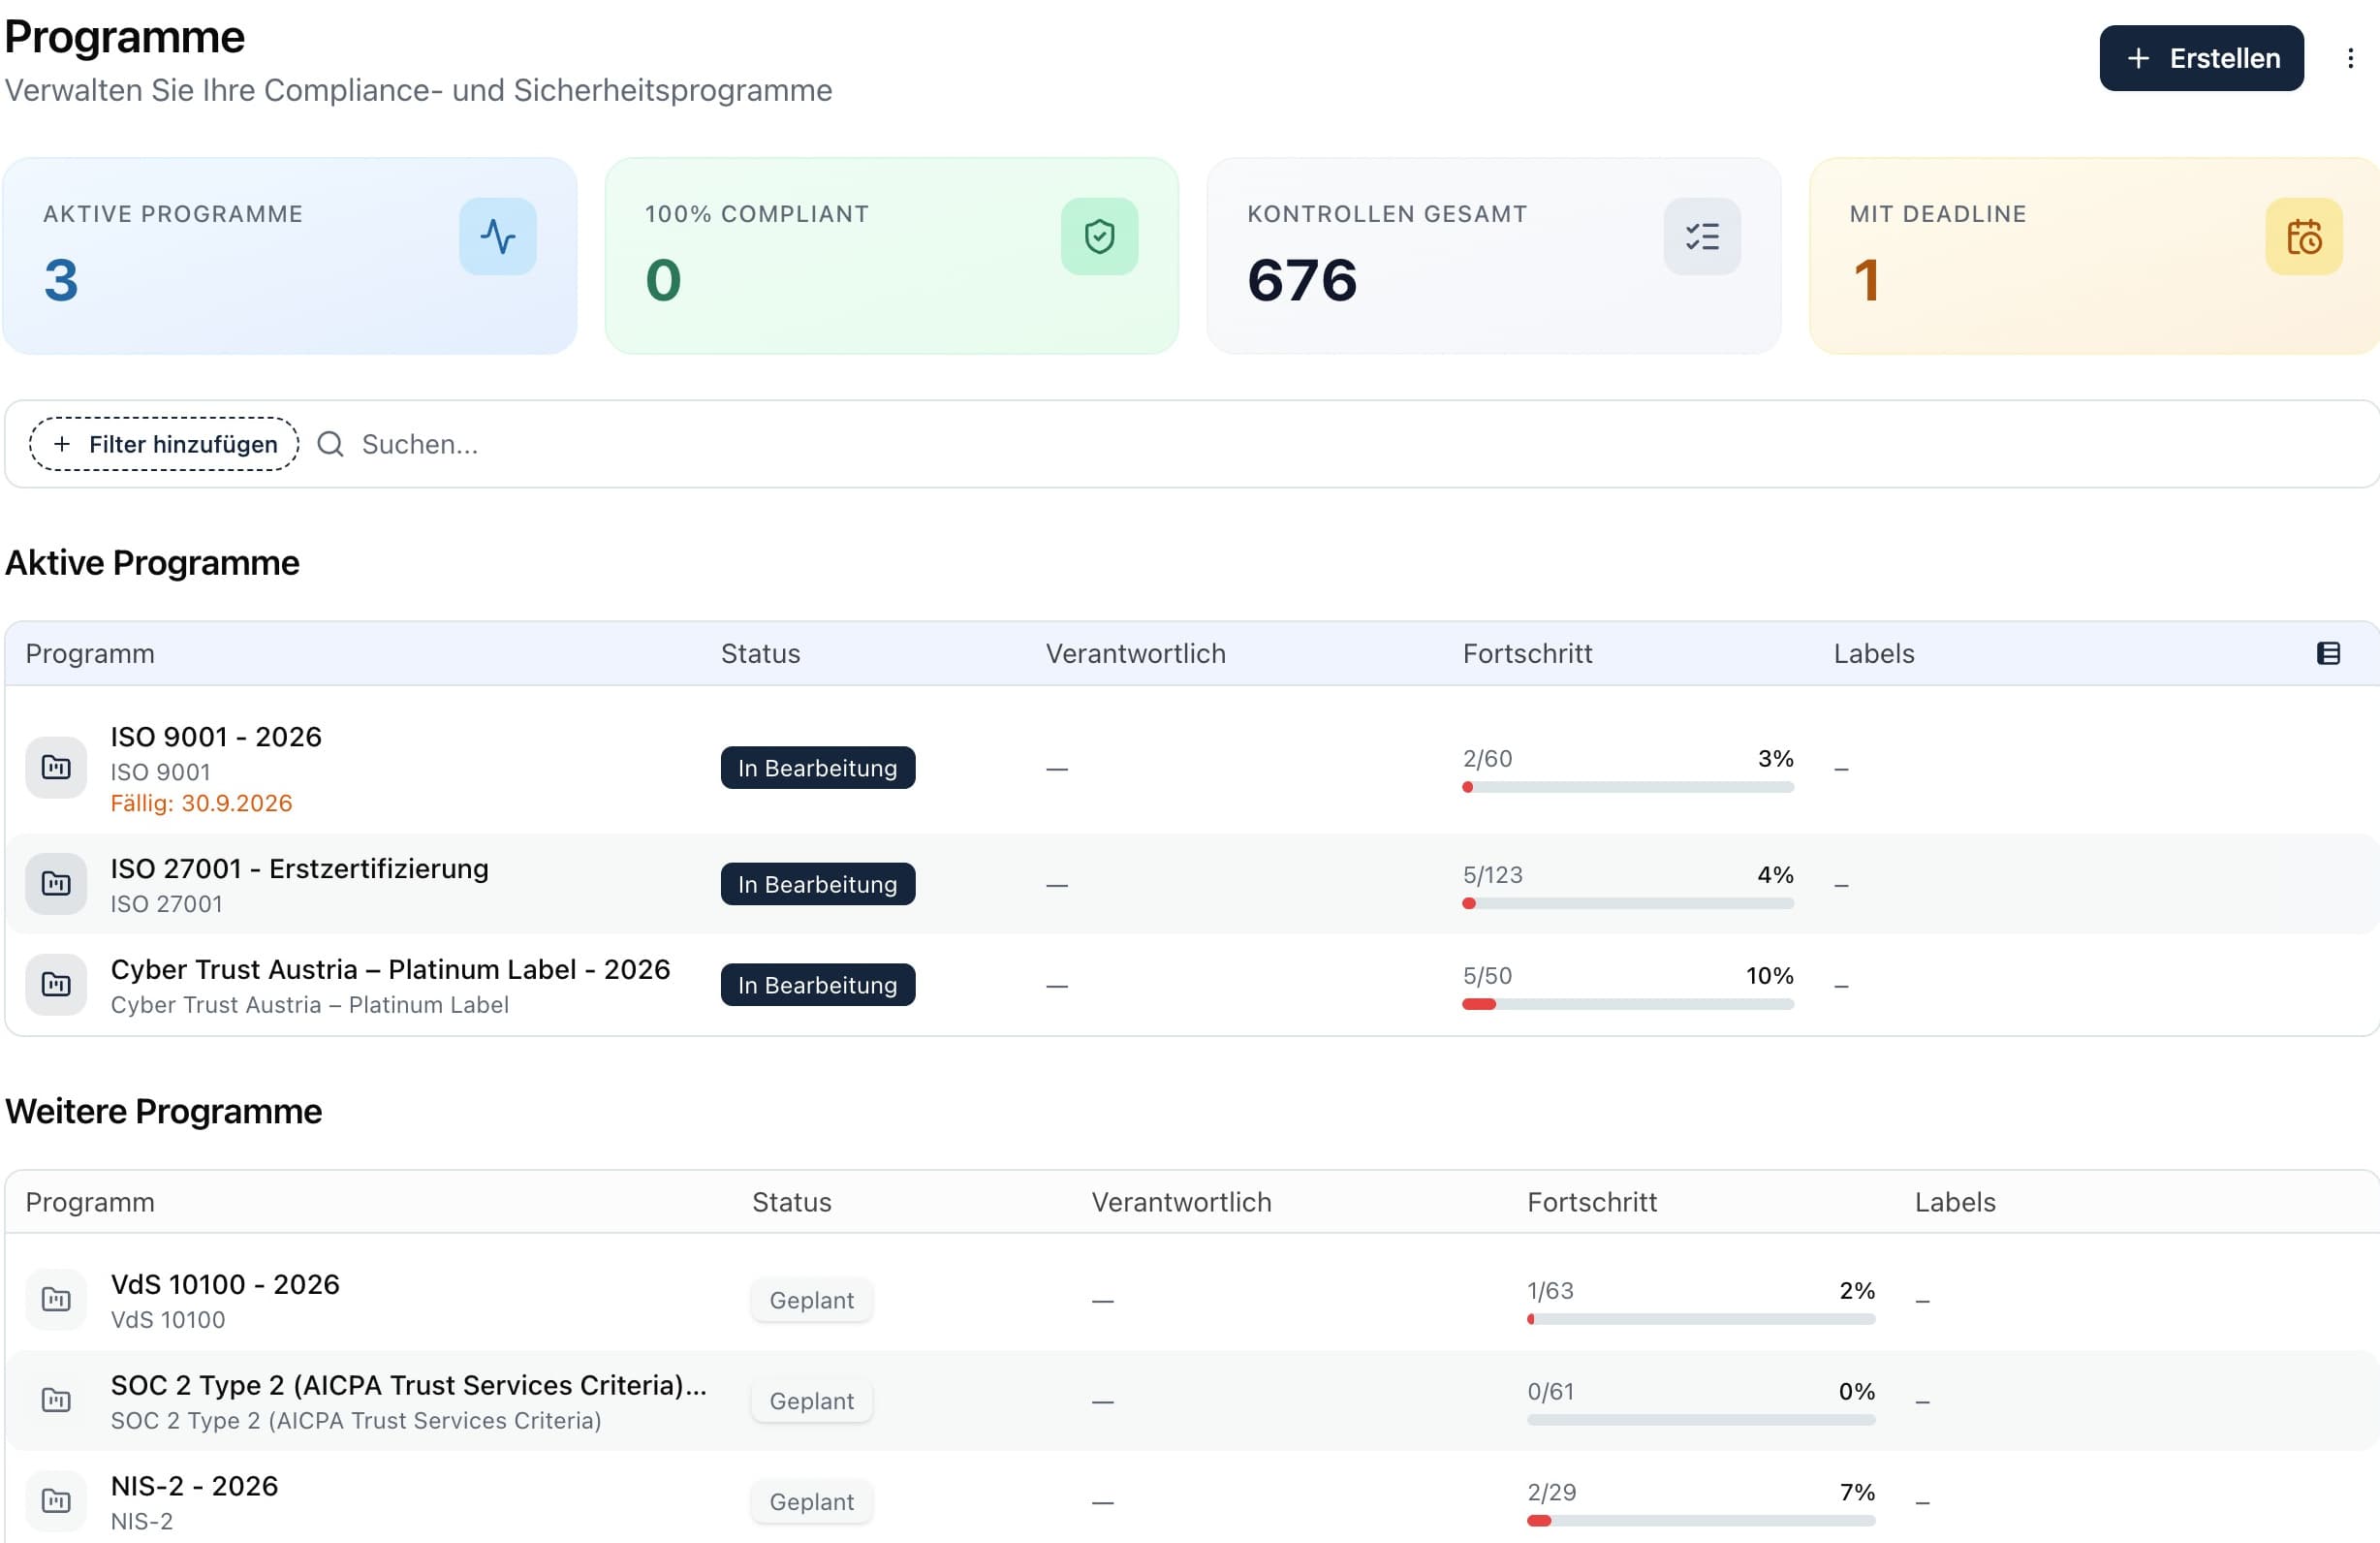Screen dimensions: 2380x1543
Task: Open ISO 27001 - Erstzertifizierung program
Action: click(299, 869)
